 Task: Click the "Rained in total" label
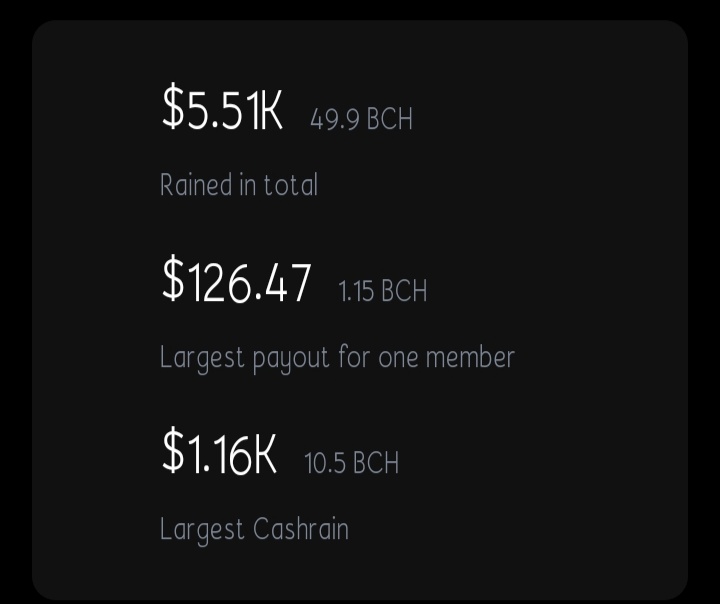click(x=239, y=185)
